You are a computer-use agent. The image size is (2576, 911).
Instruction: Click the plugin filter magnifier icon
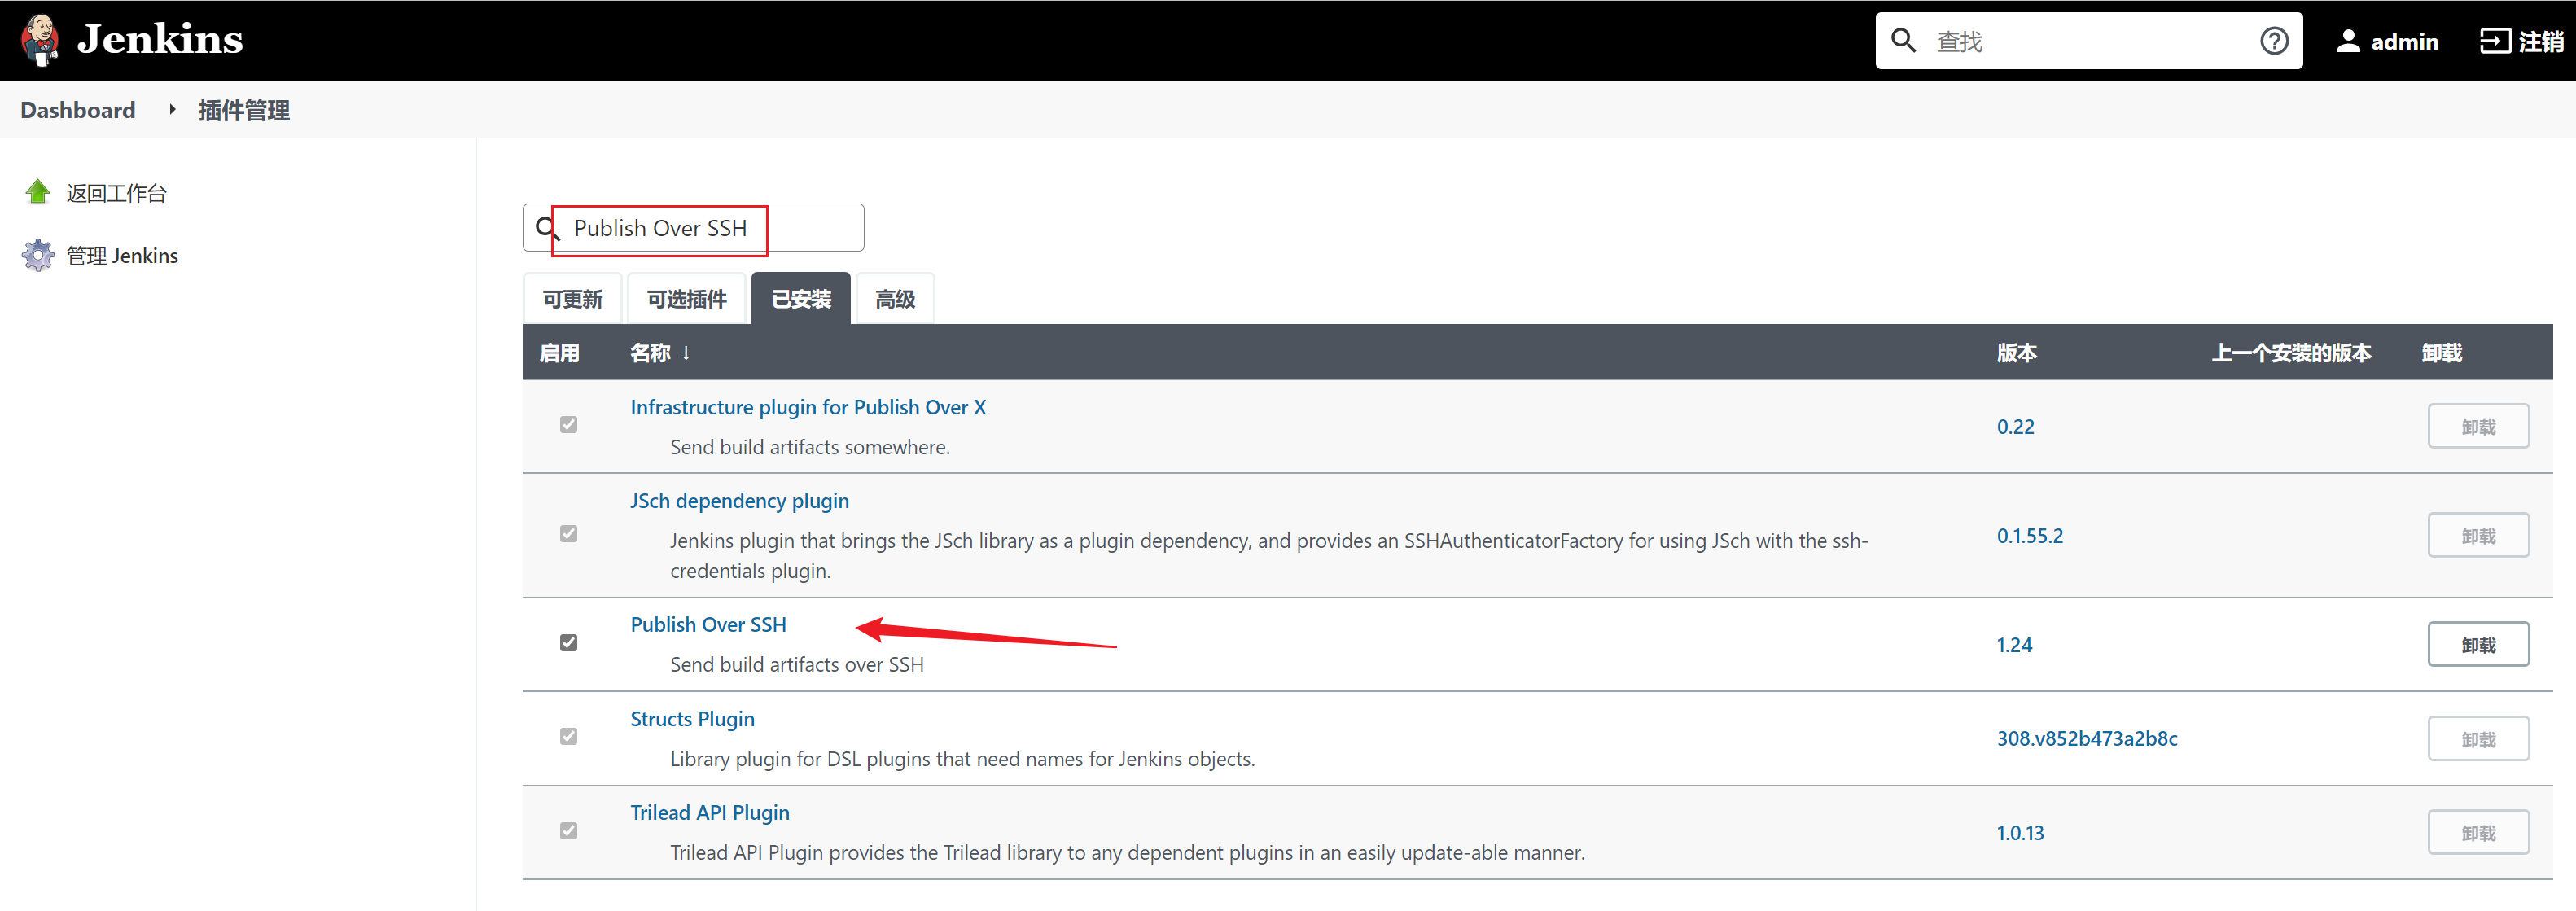click(x=547, y=229)
